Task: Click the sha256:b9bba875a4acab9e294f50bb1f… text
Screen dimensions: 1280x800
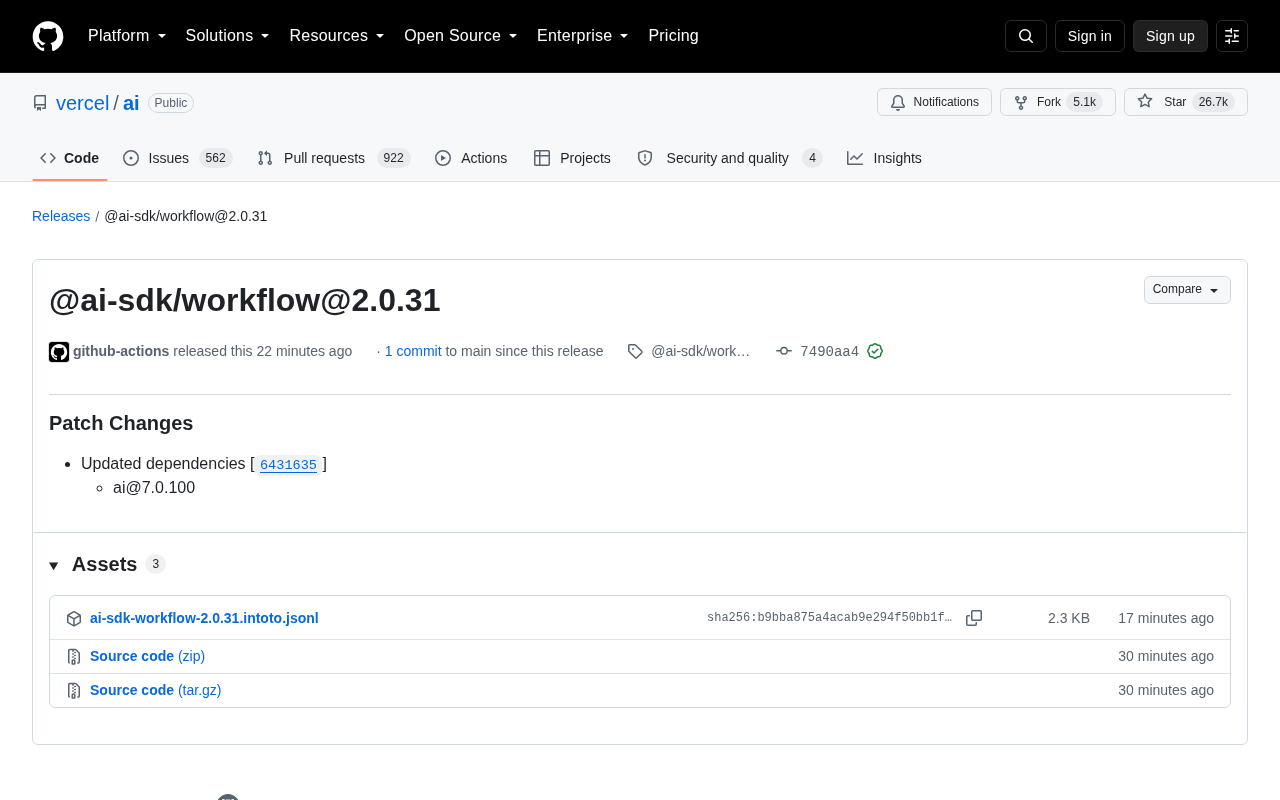Action: click(829, 618)
